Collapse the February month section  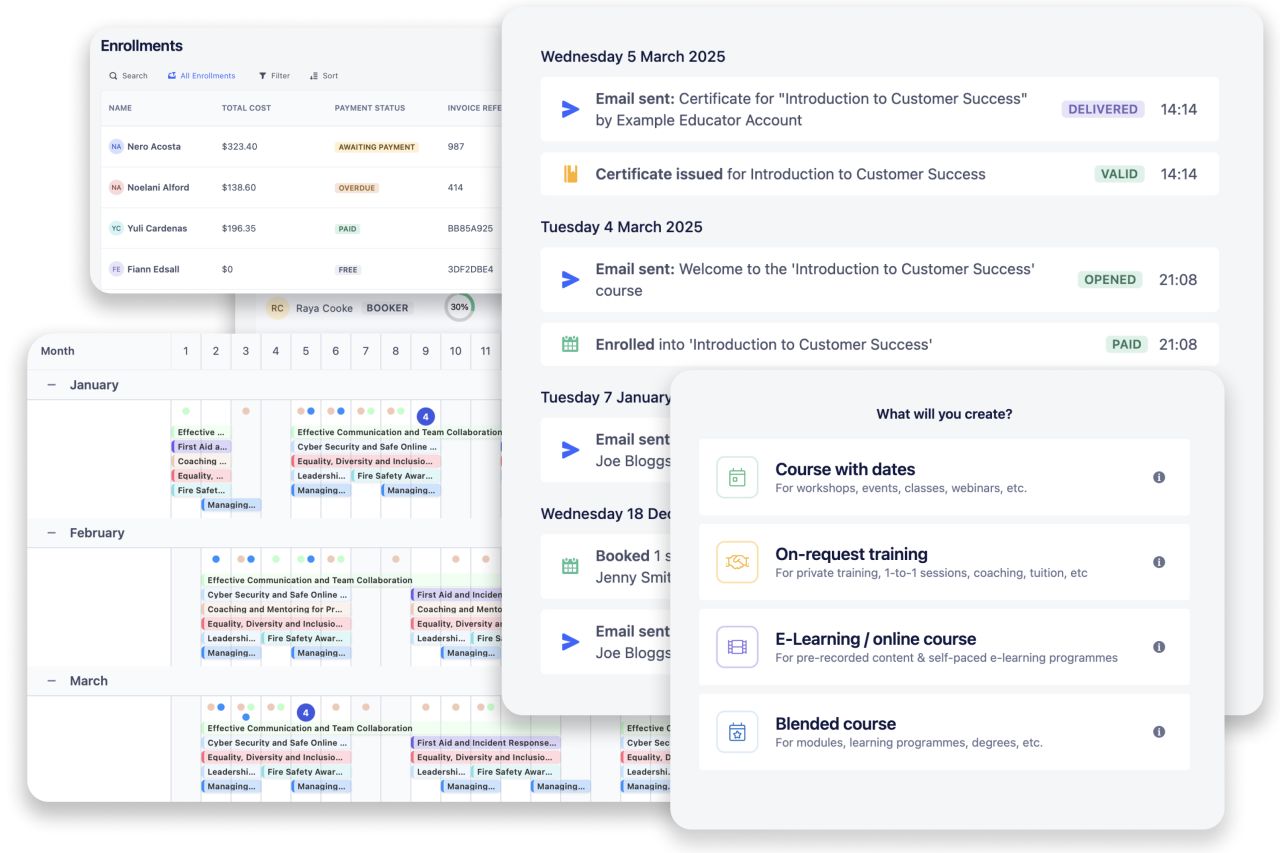point(51,533)
